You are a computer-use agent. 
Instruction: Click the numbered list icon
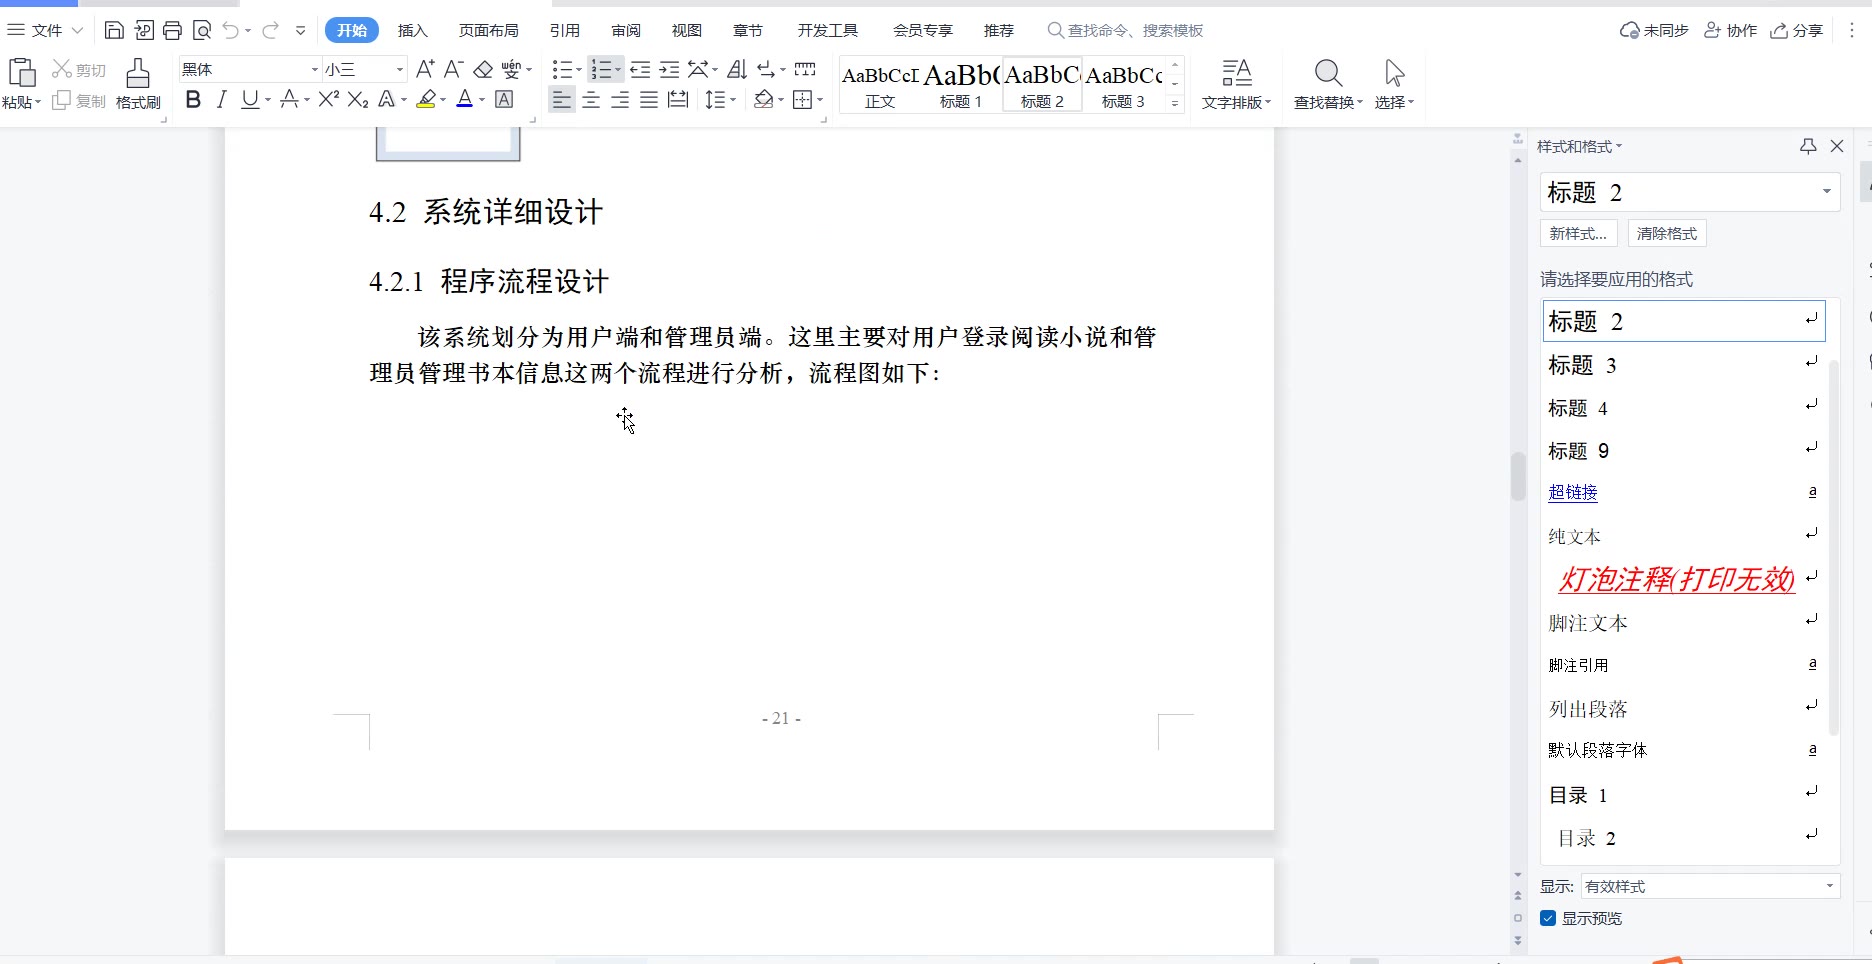(601, 69)
